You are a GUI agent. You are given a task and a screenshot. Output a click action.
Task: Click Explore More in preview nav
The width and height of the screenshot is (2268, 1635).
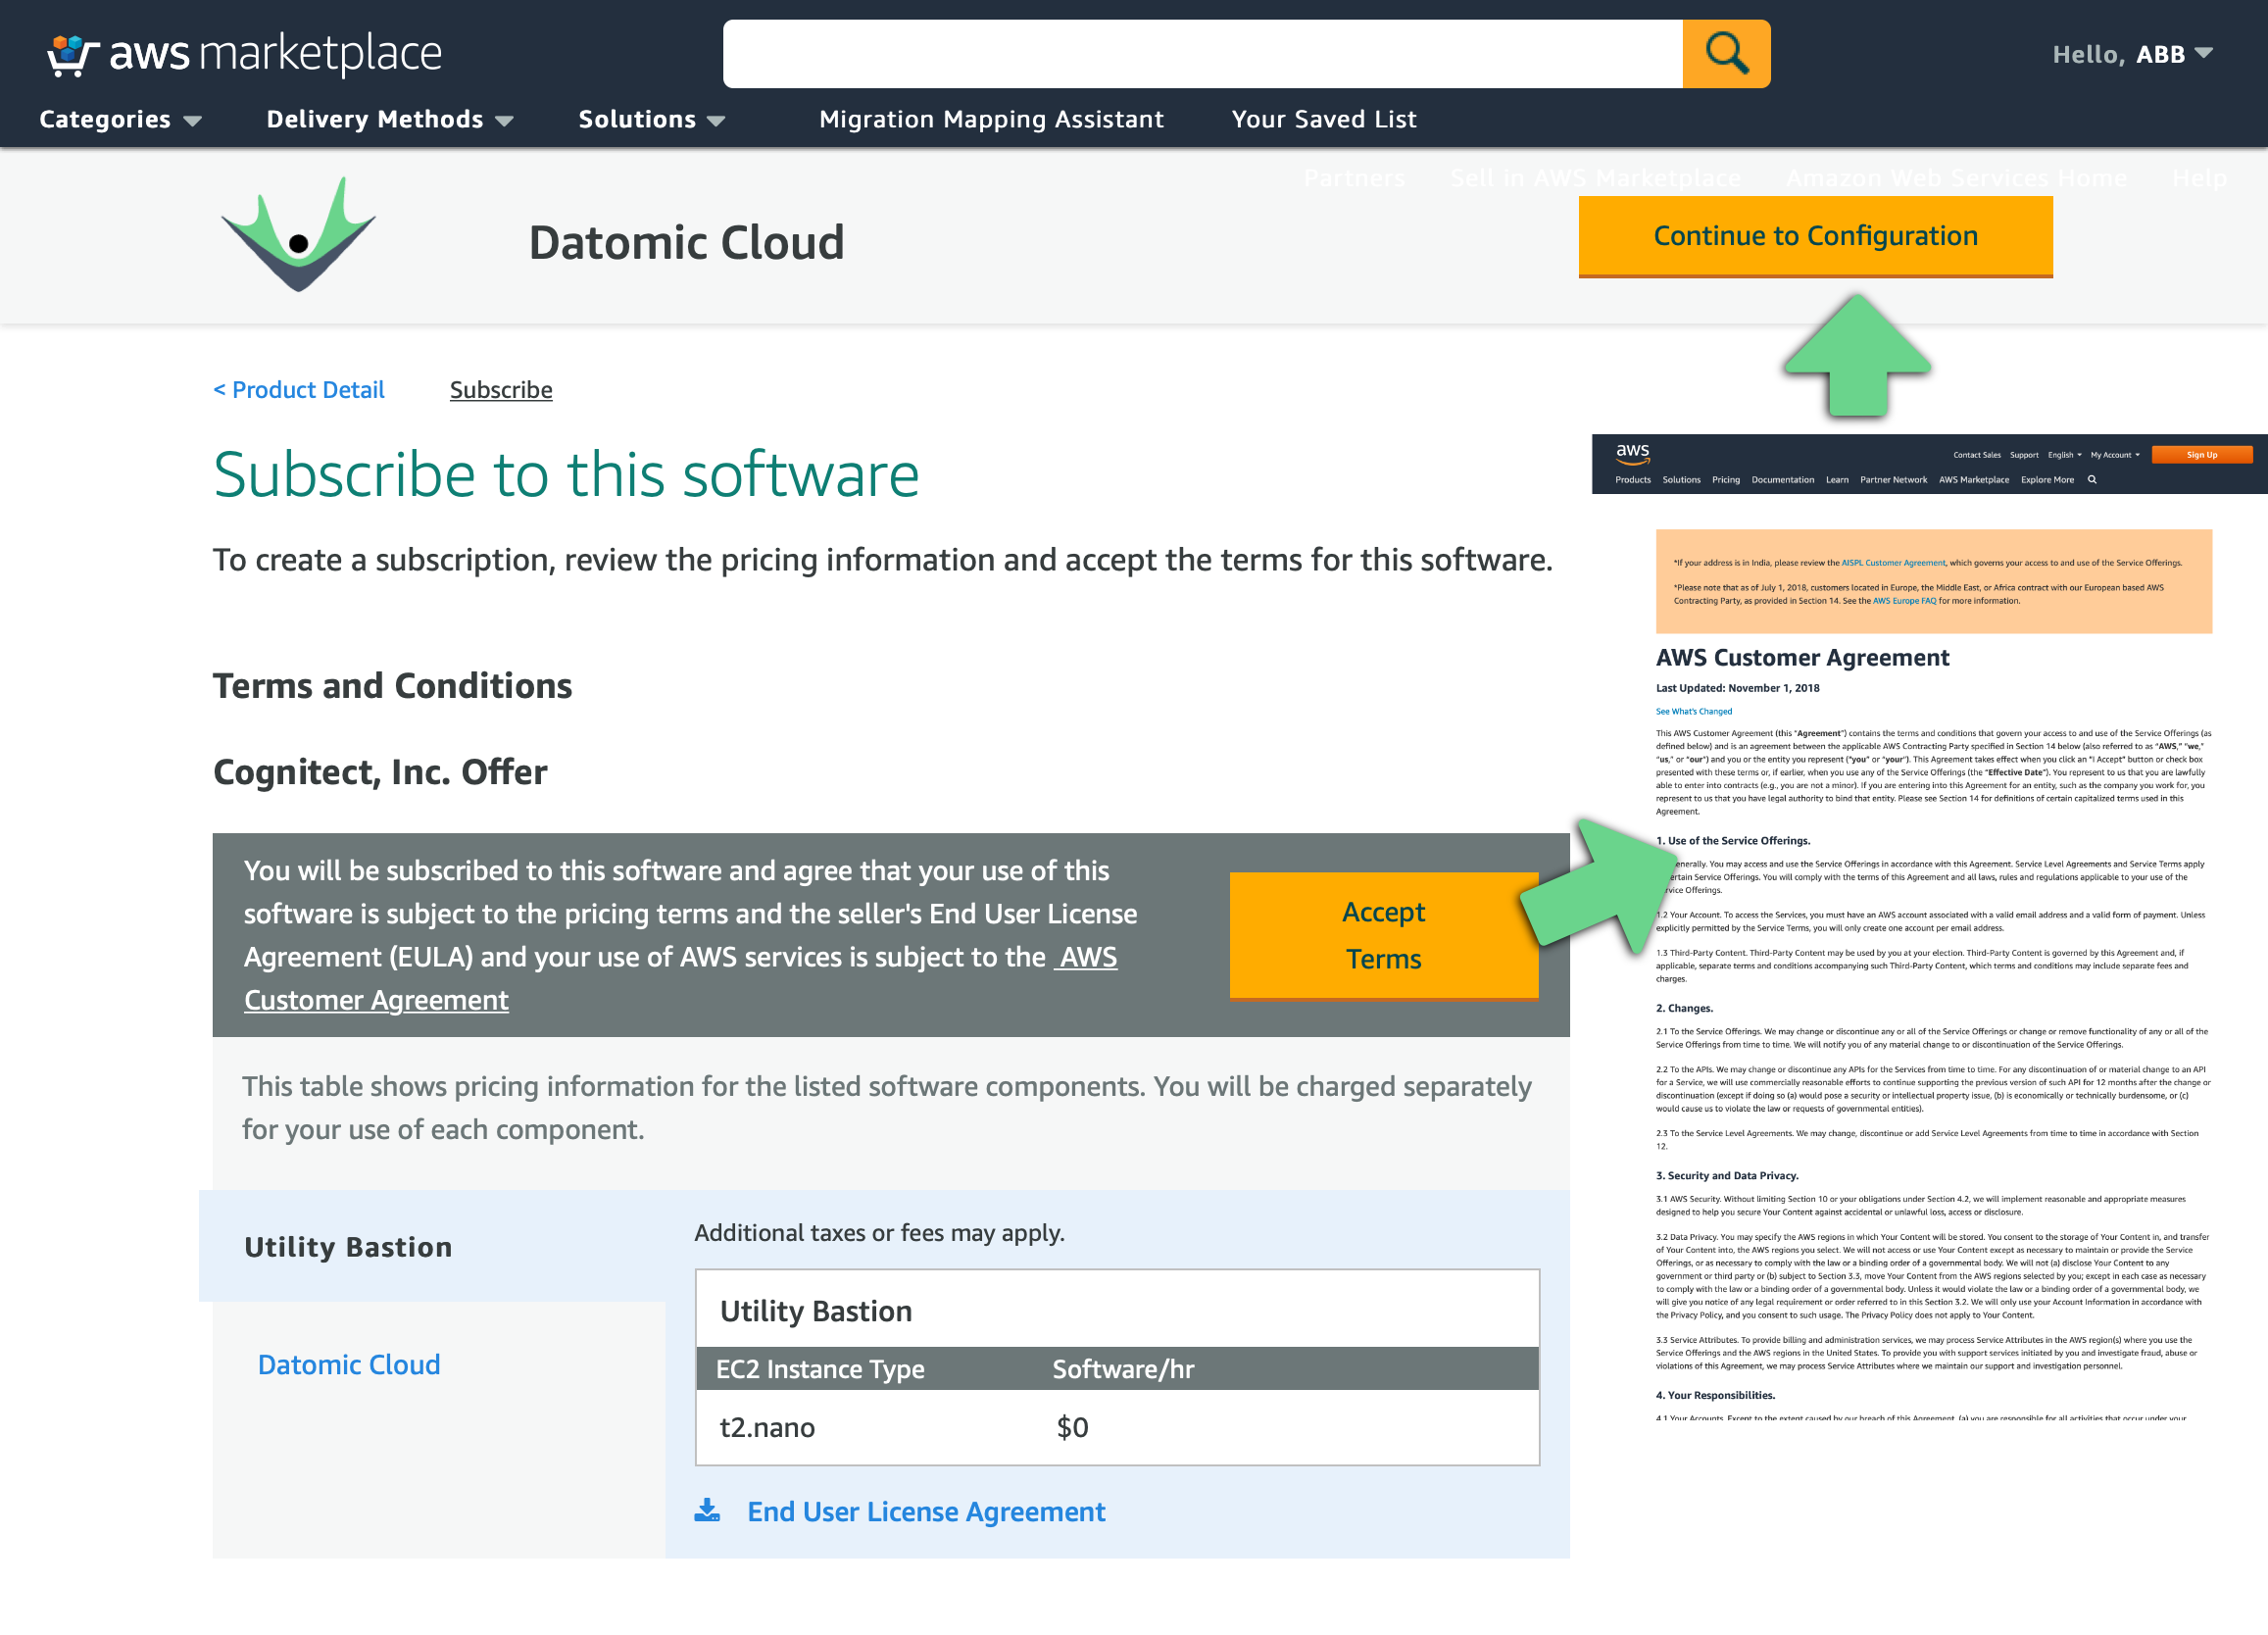pyautogui.click(x=2047, y=480)
